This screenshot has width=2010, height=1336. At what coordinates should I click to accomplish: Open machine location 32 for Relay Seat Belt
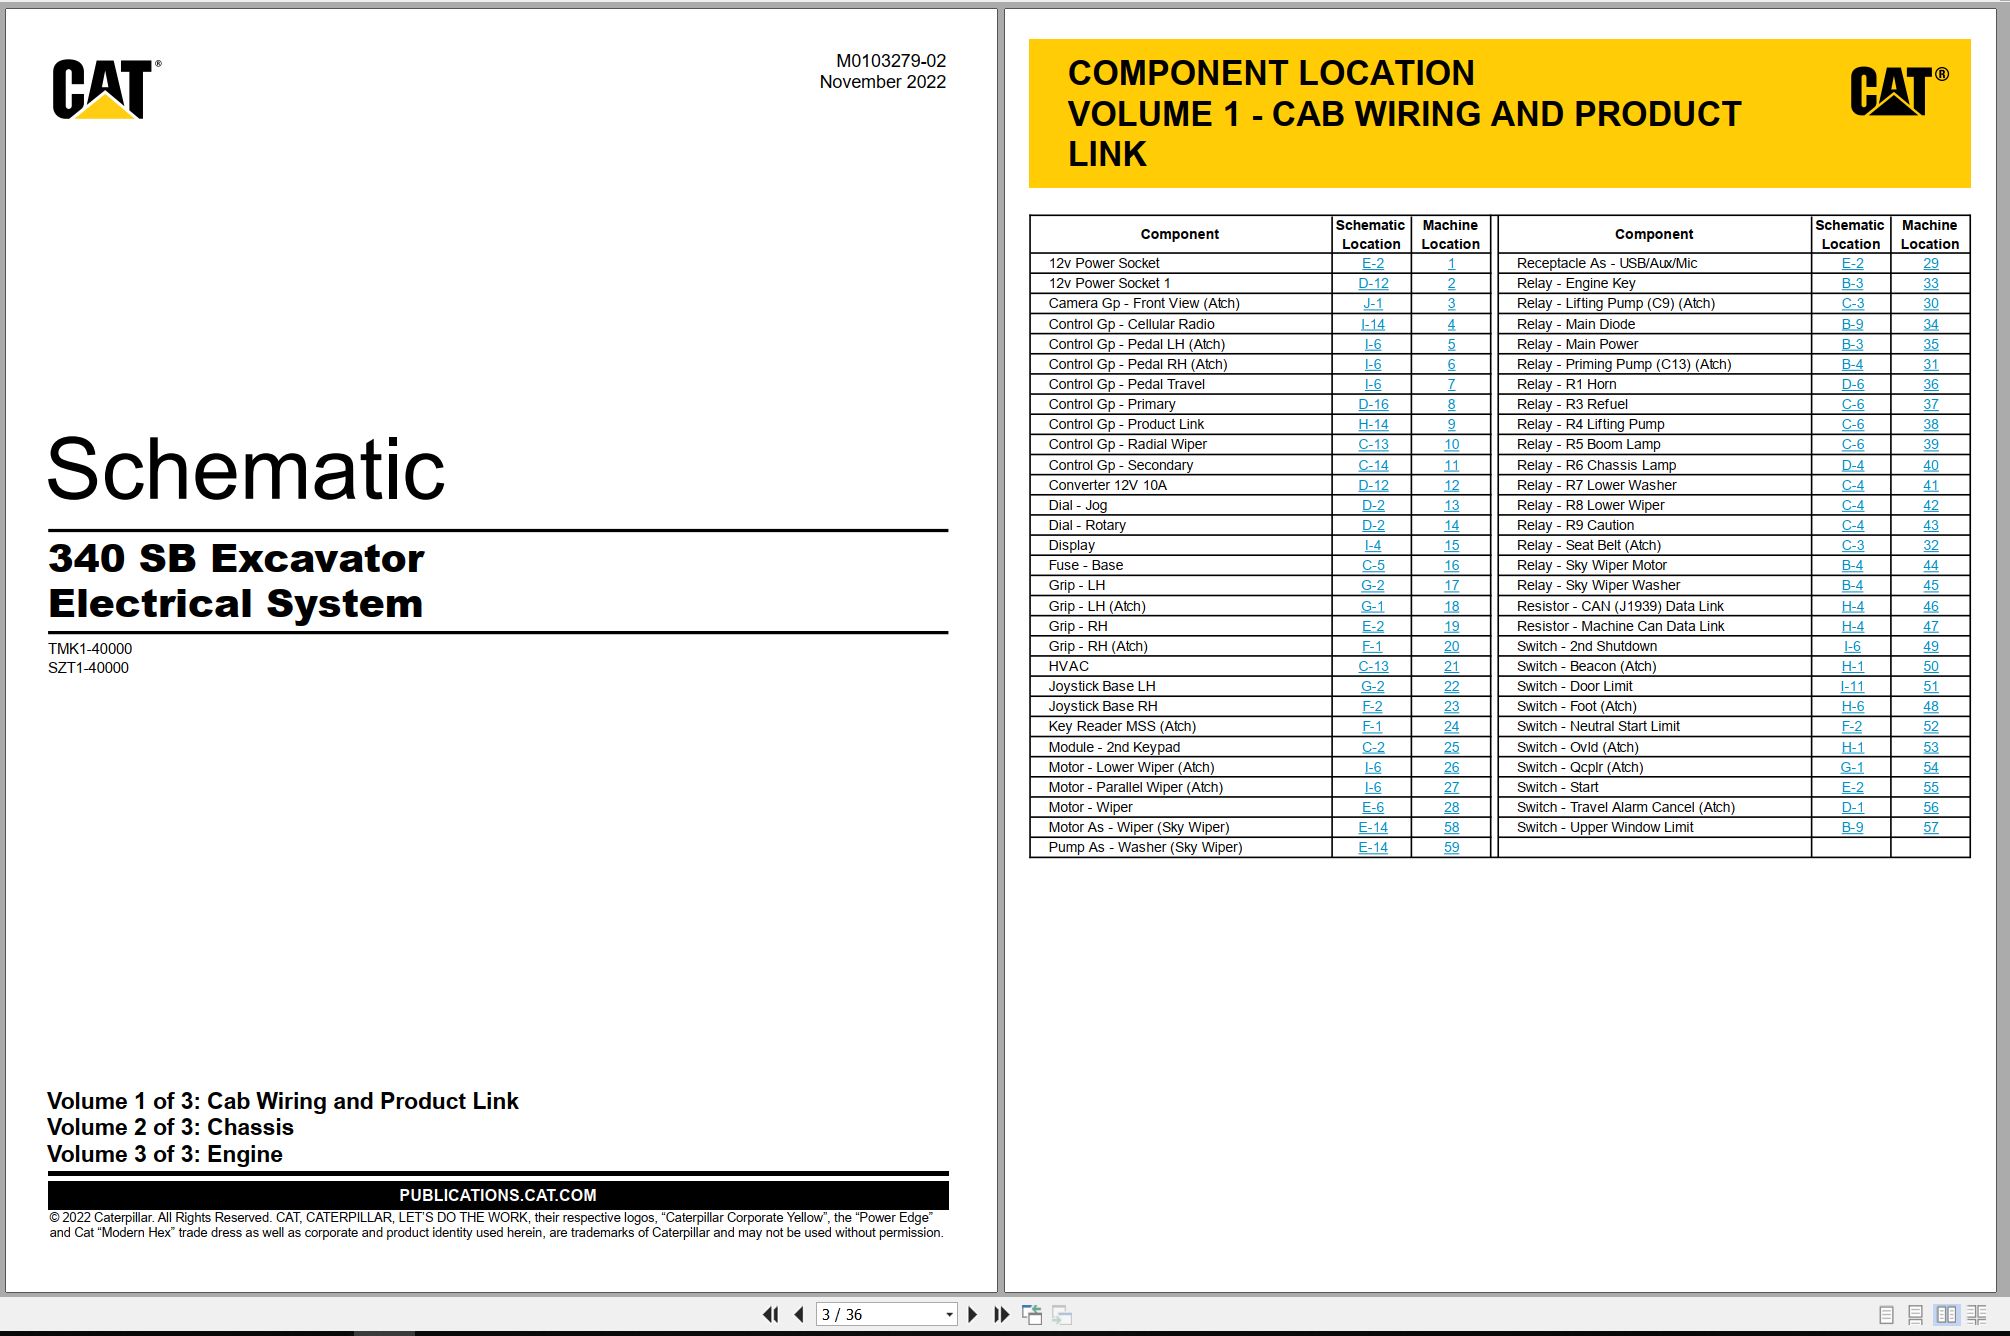pyautogui.click(x=1930, y=545)
